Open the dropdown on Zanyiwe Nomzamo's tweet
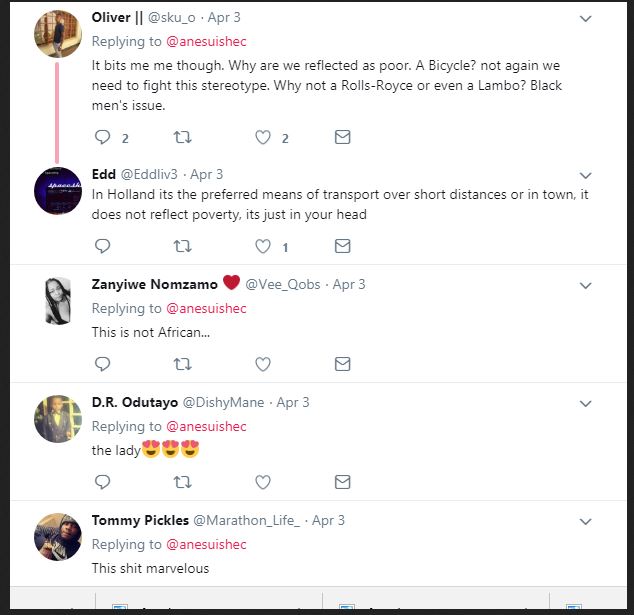634x615 pixels. pyautogui.click(x=586, y=285)
